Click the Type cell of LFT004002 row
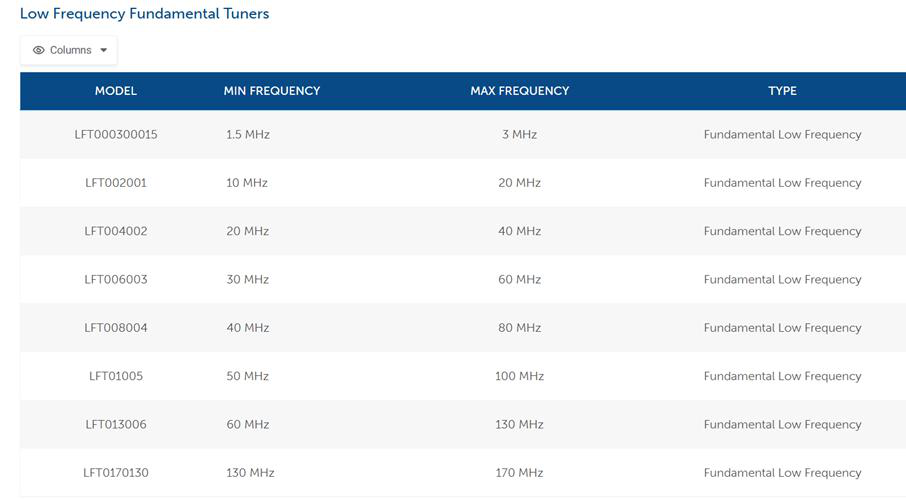The height and width of the screenshot is (500, 906). click(782, 231)
